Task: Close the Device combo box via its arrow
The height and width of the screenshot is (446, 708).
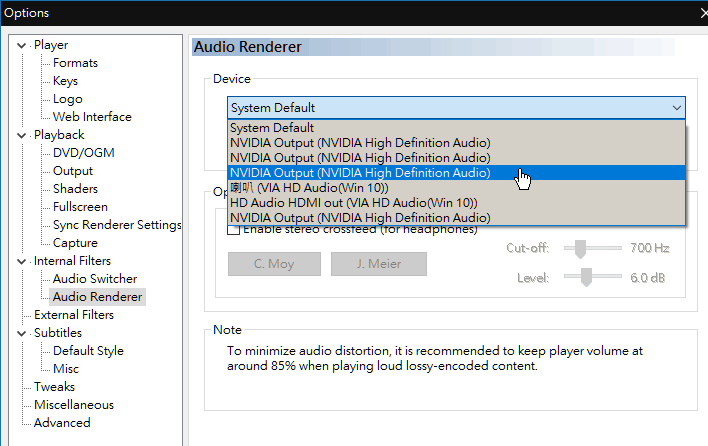Action: tap(676, 108)
